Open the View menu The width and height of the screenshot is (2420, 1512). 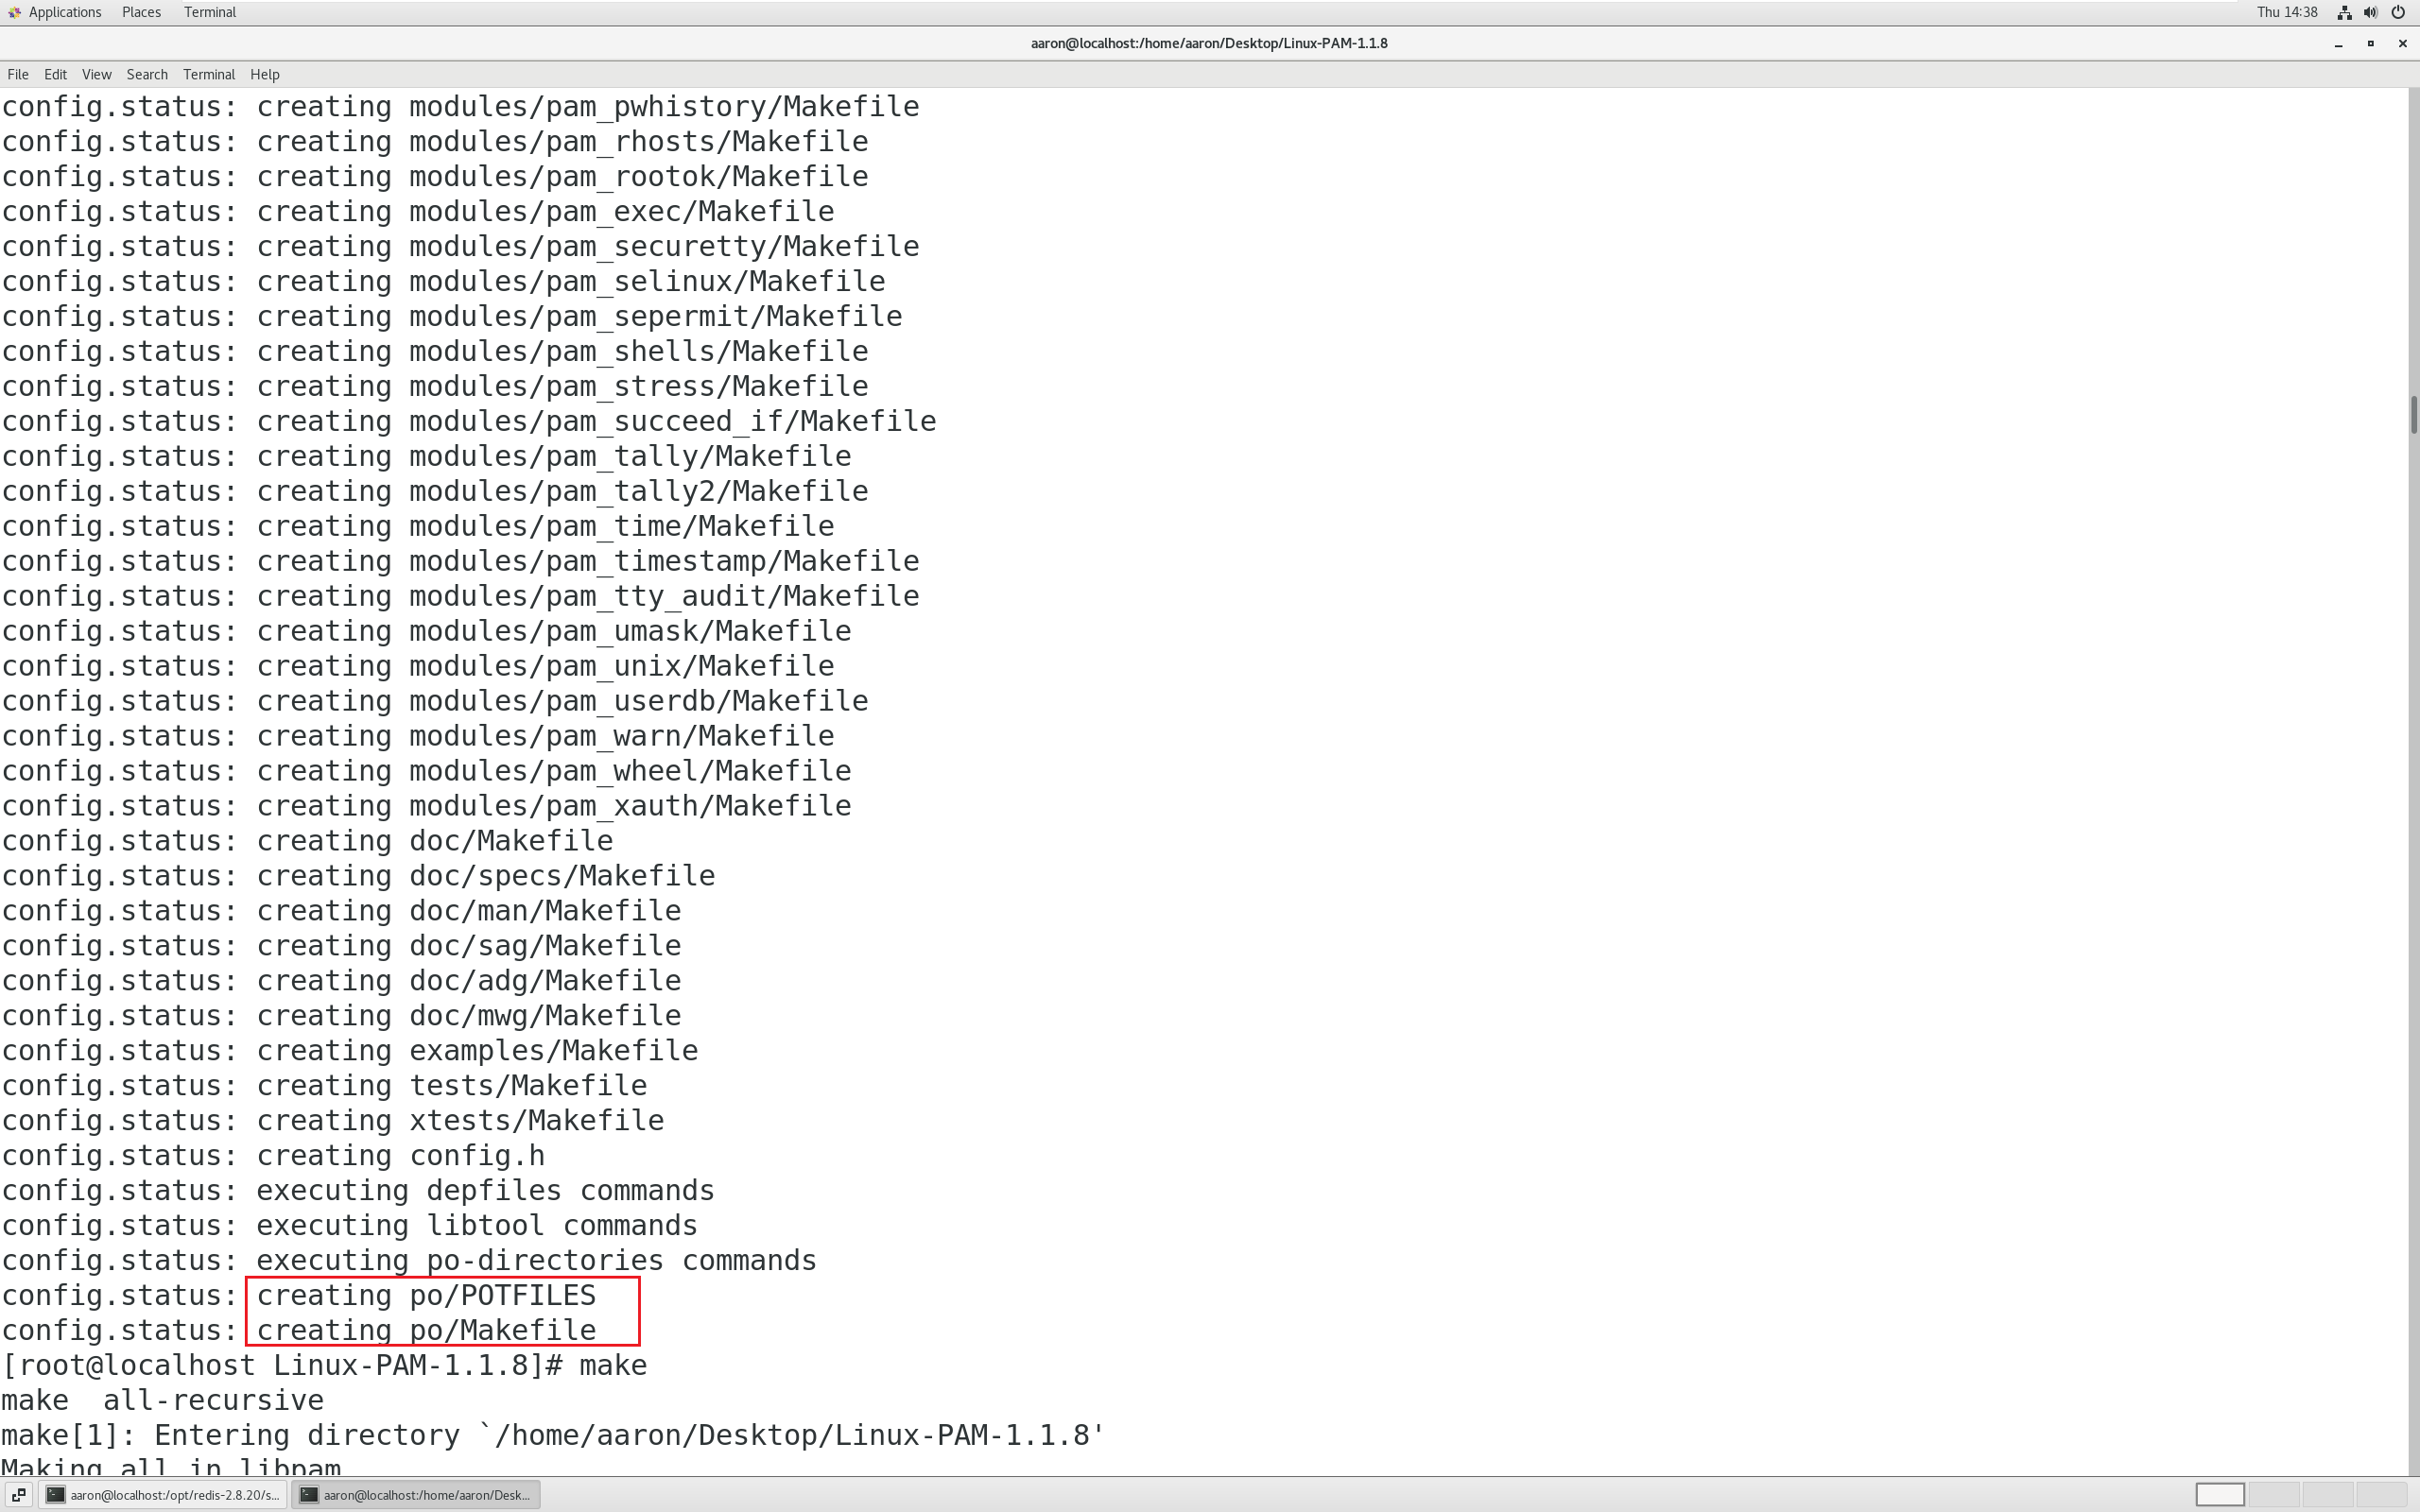pos(96,75)
